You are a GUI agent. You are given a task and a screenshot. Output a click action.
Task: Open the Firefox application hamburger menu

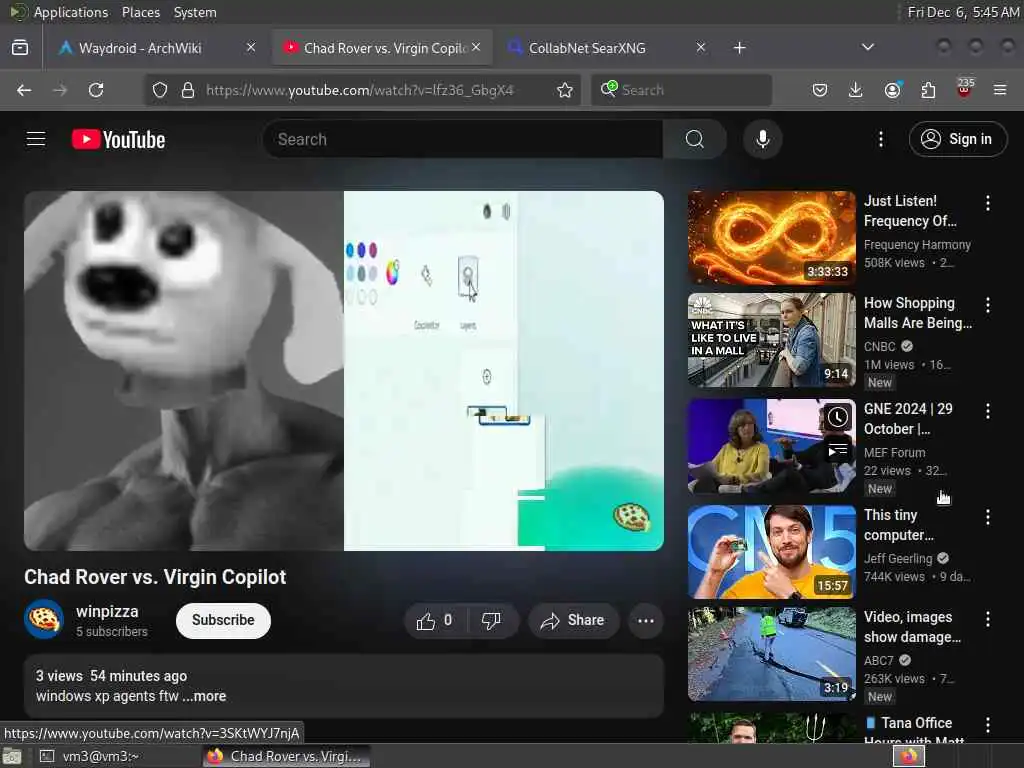click(1000, 90)
